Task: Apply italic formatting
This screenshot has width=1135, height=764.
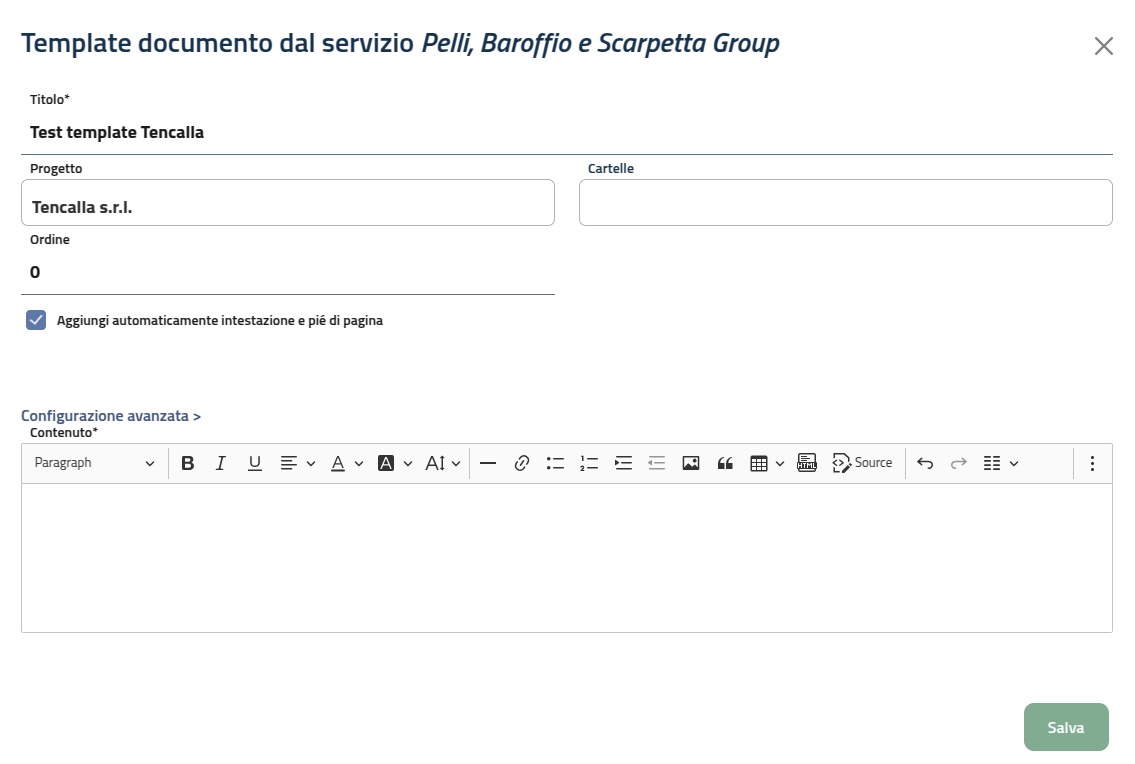Action: click(221, 463)
